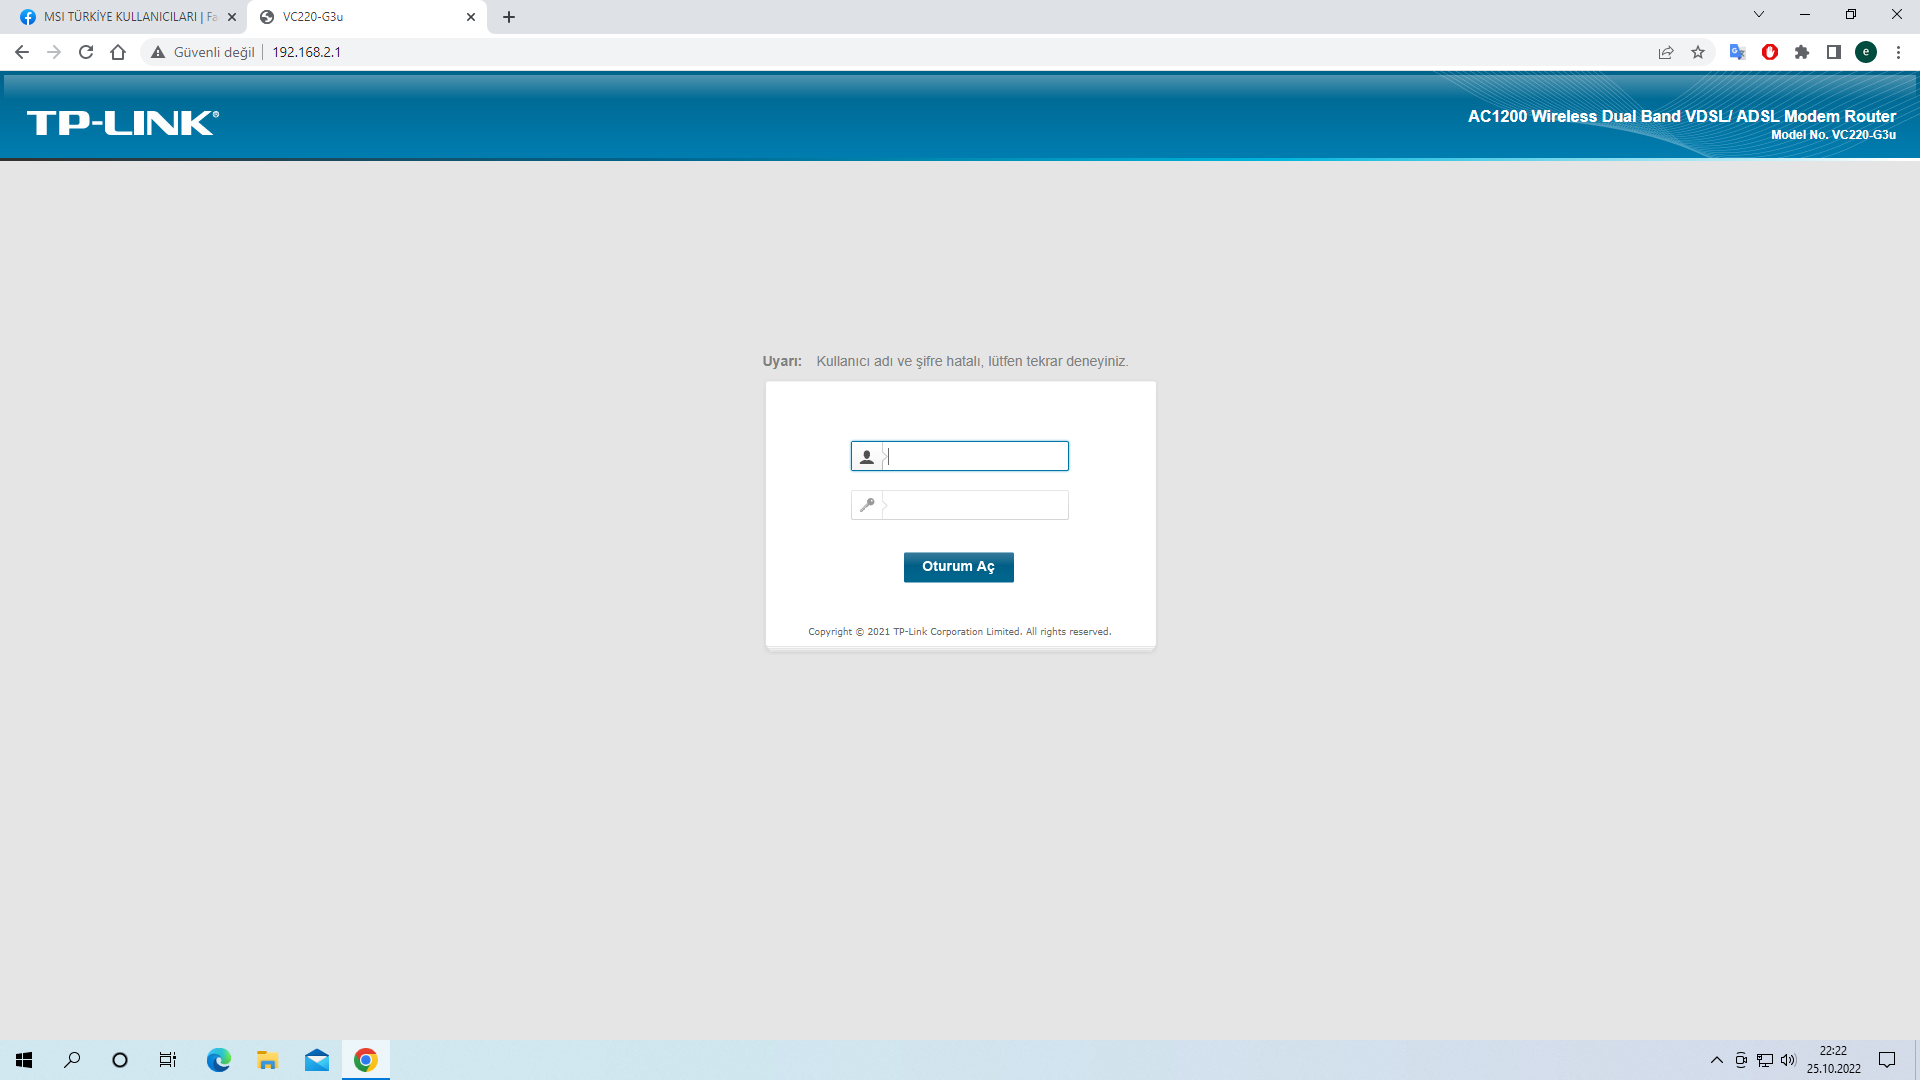Image resolution: width=1920 pixels, height=1080 pixels.
Task: Click the share page icon
Action: click(x=1666, y=52)
